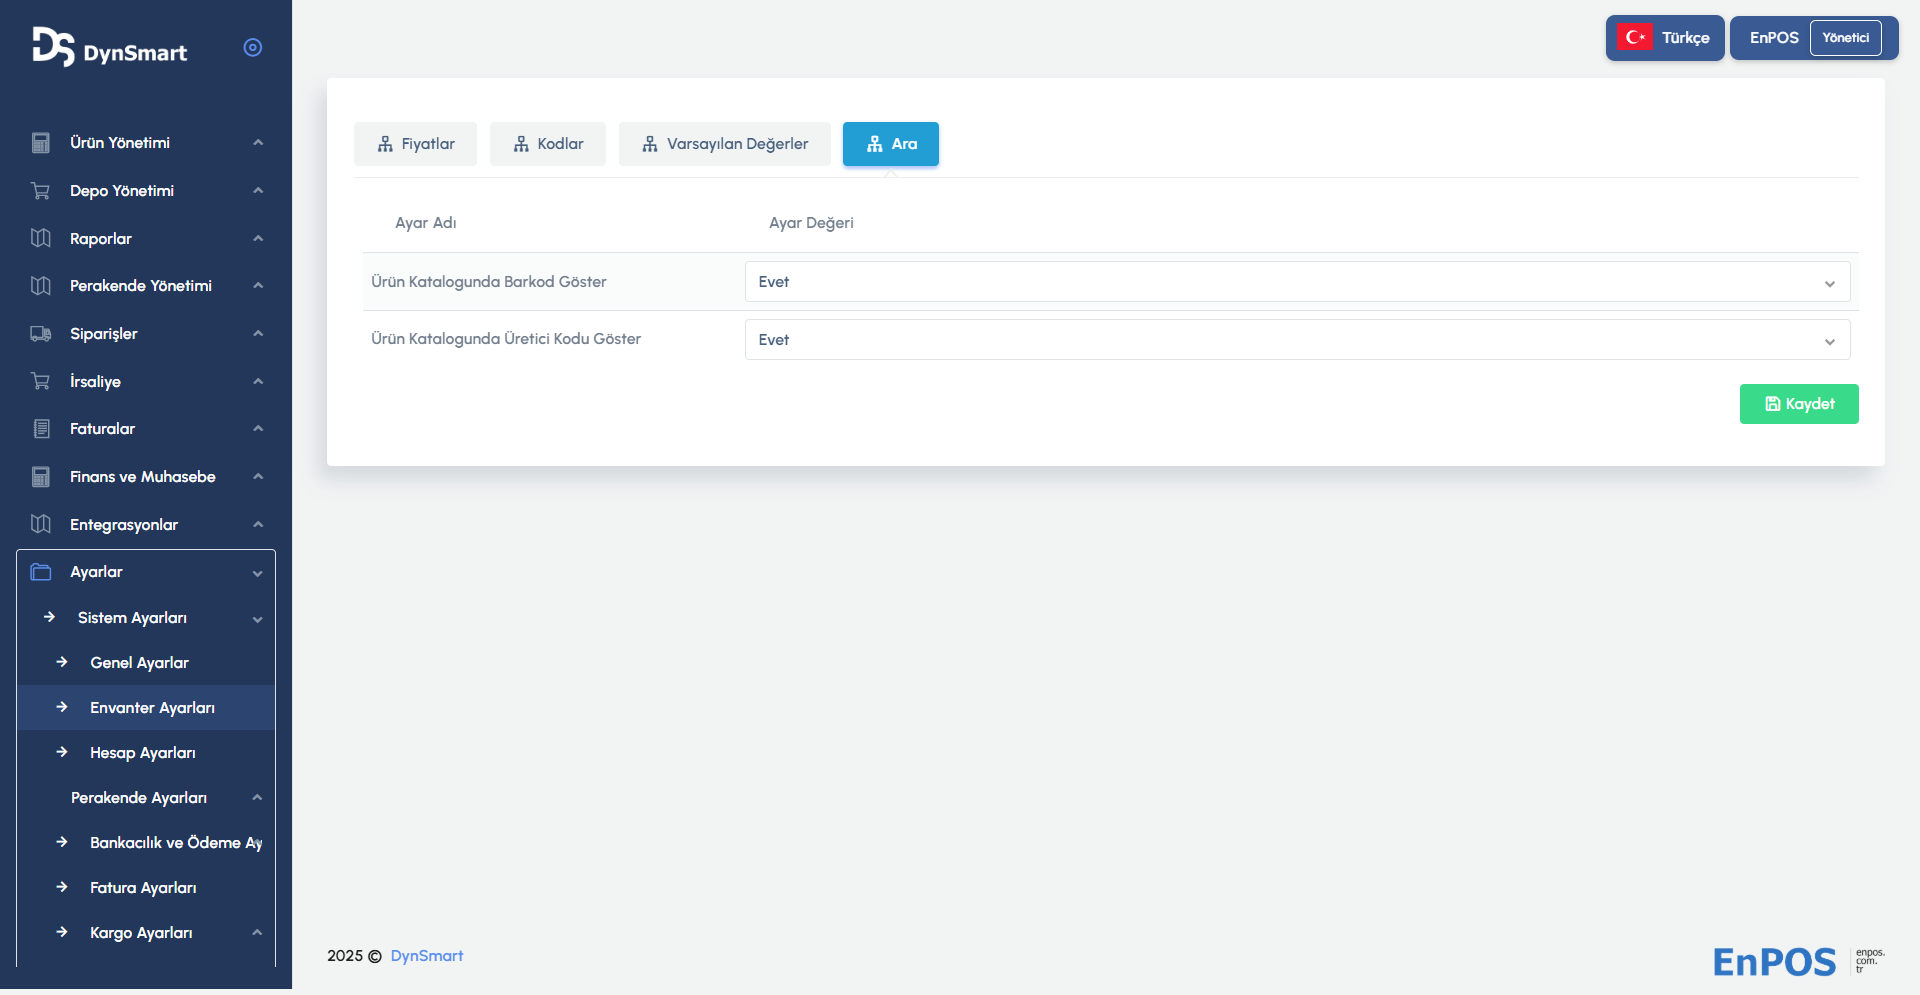This screenshot has width=1920, height=995.
Task: Click the Depo Yönetimi cart icon
Action: 41,191
